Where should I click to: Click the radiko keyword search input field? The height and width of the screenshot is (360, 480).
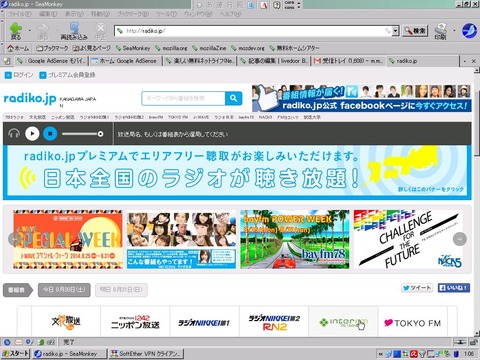pyautogui.click(x=183, y=98)
